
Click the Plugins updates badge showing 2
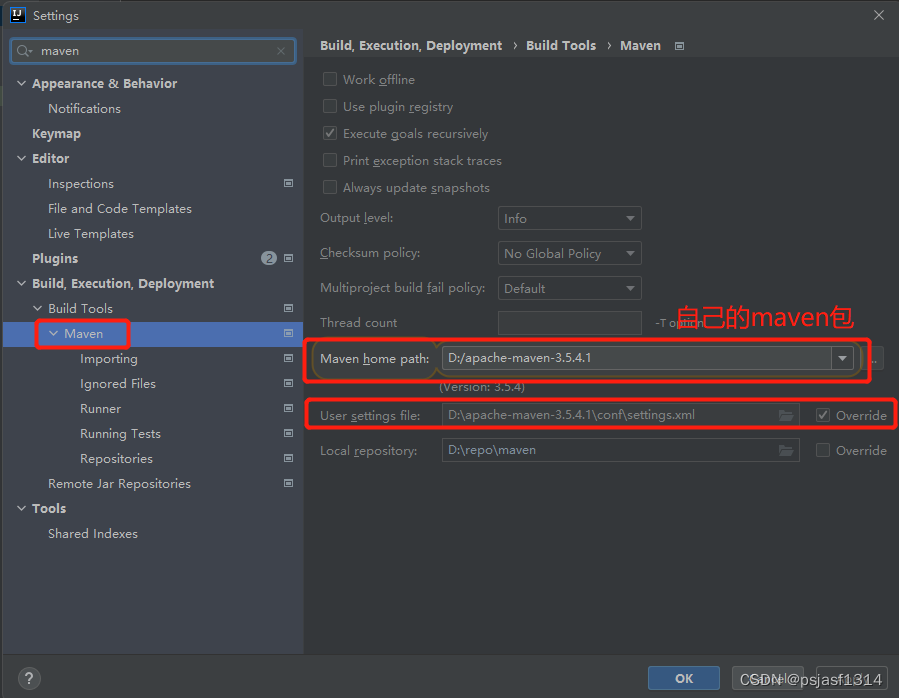point(268,258)
